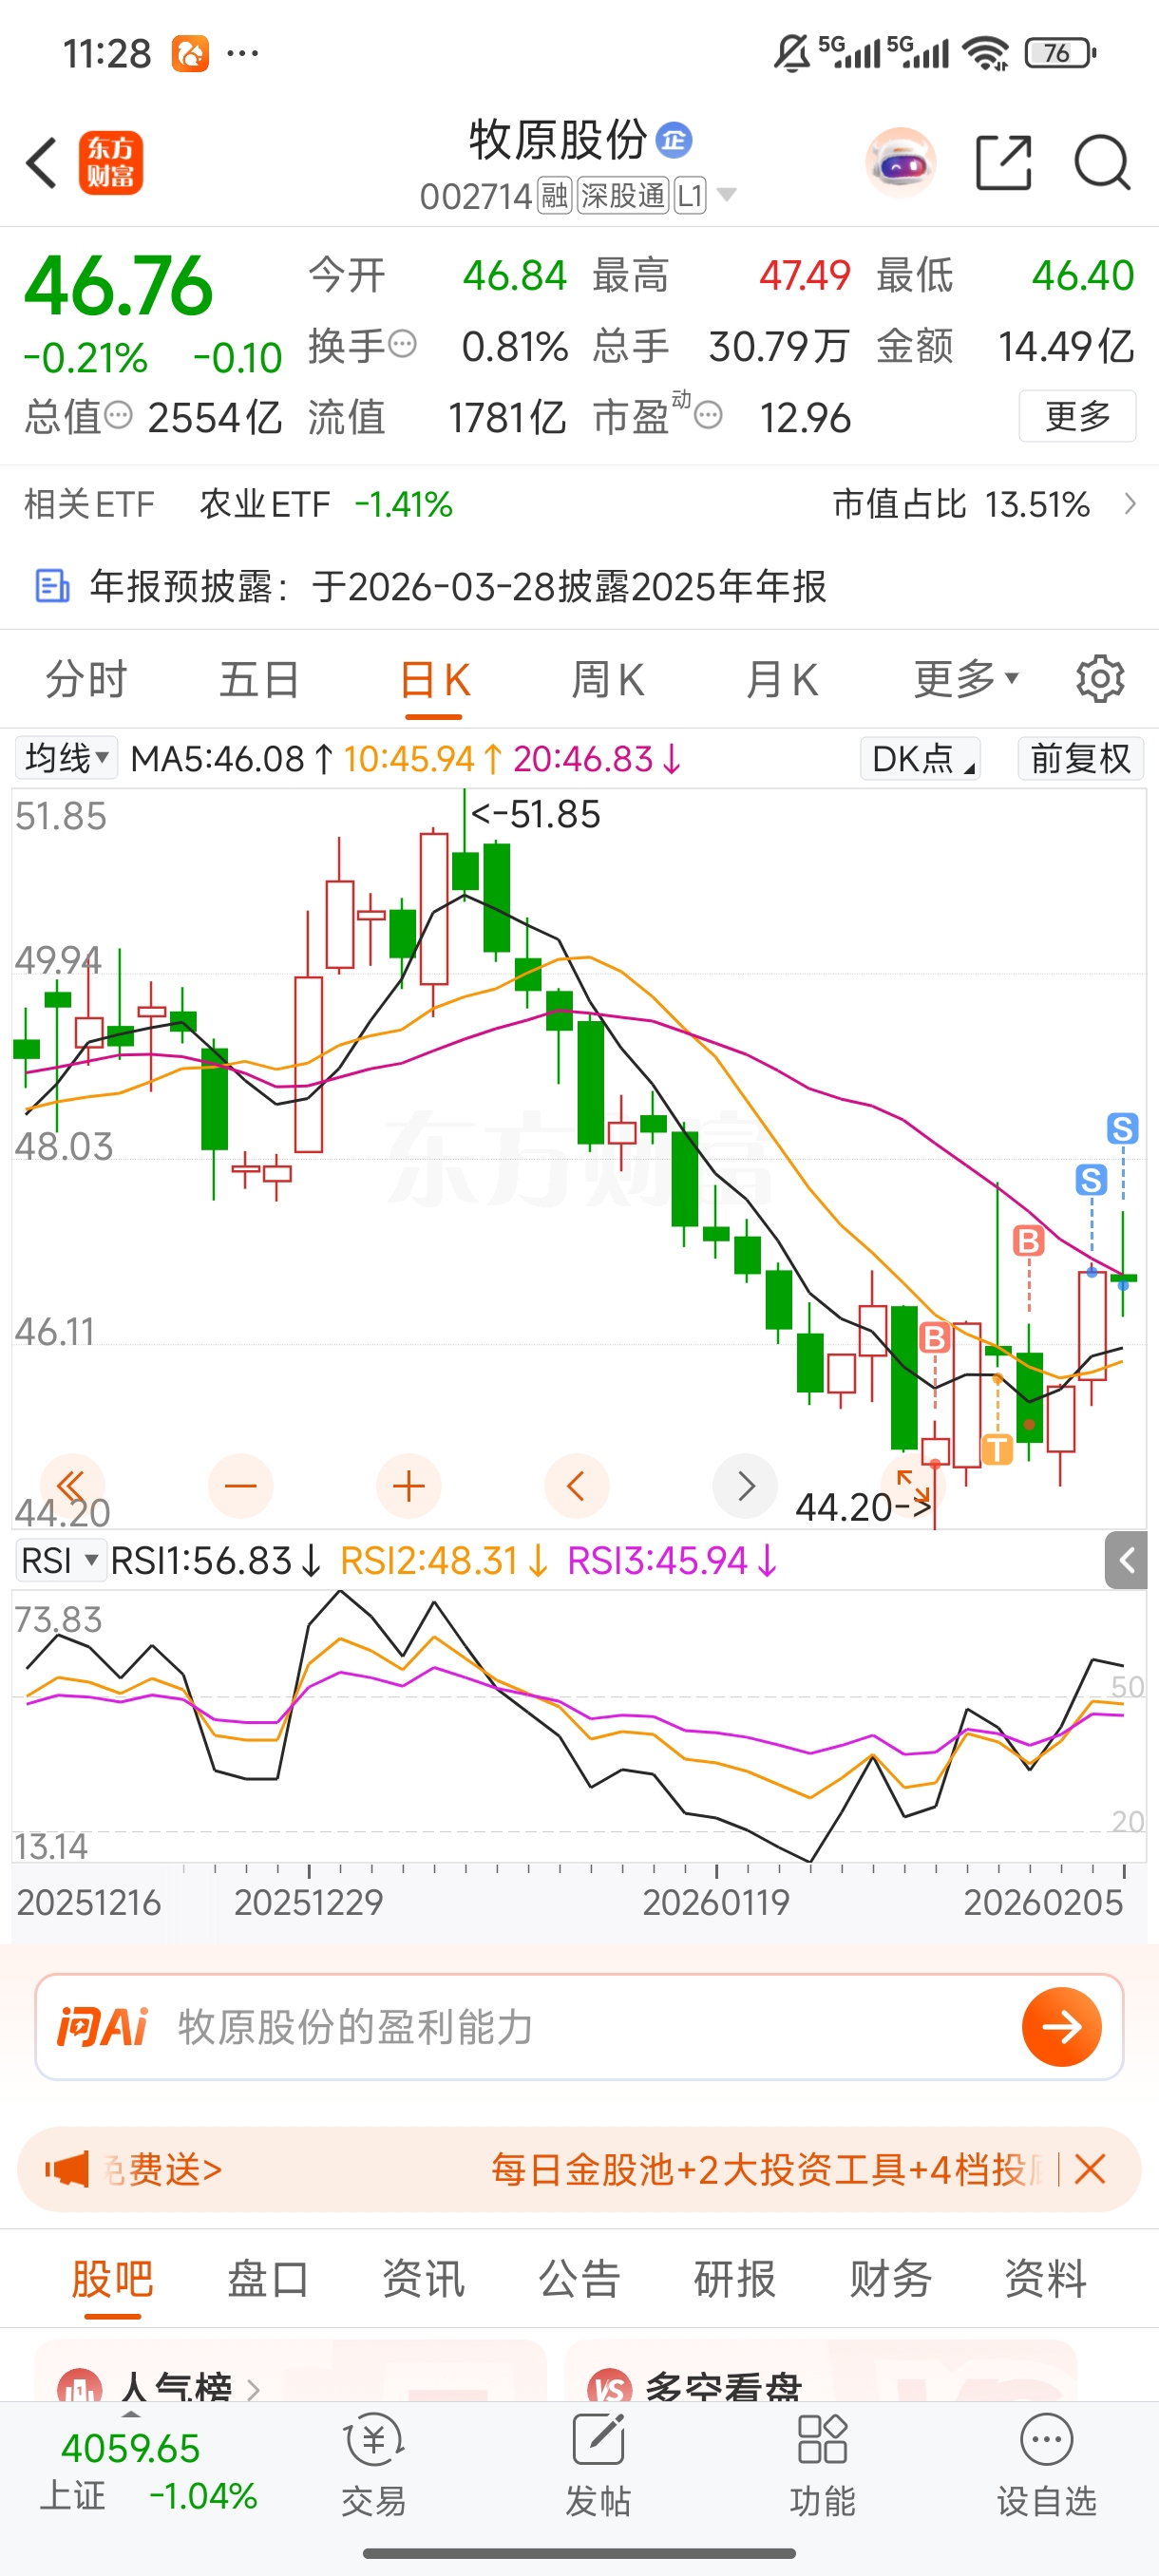Expand the stock code dropdown triangle
This screenshot has width=1159, height=2576.
(727, 194)
